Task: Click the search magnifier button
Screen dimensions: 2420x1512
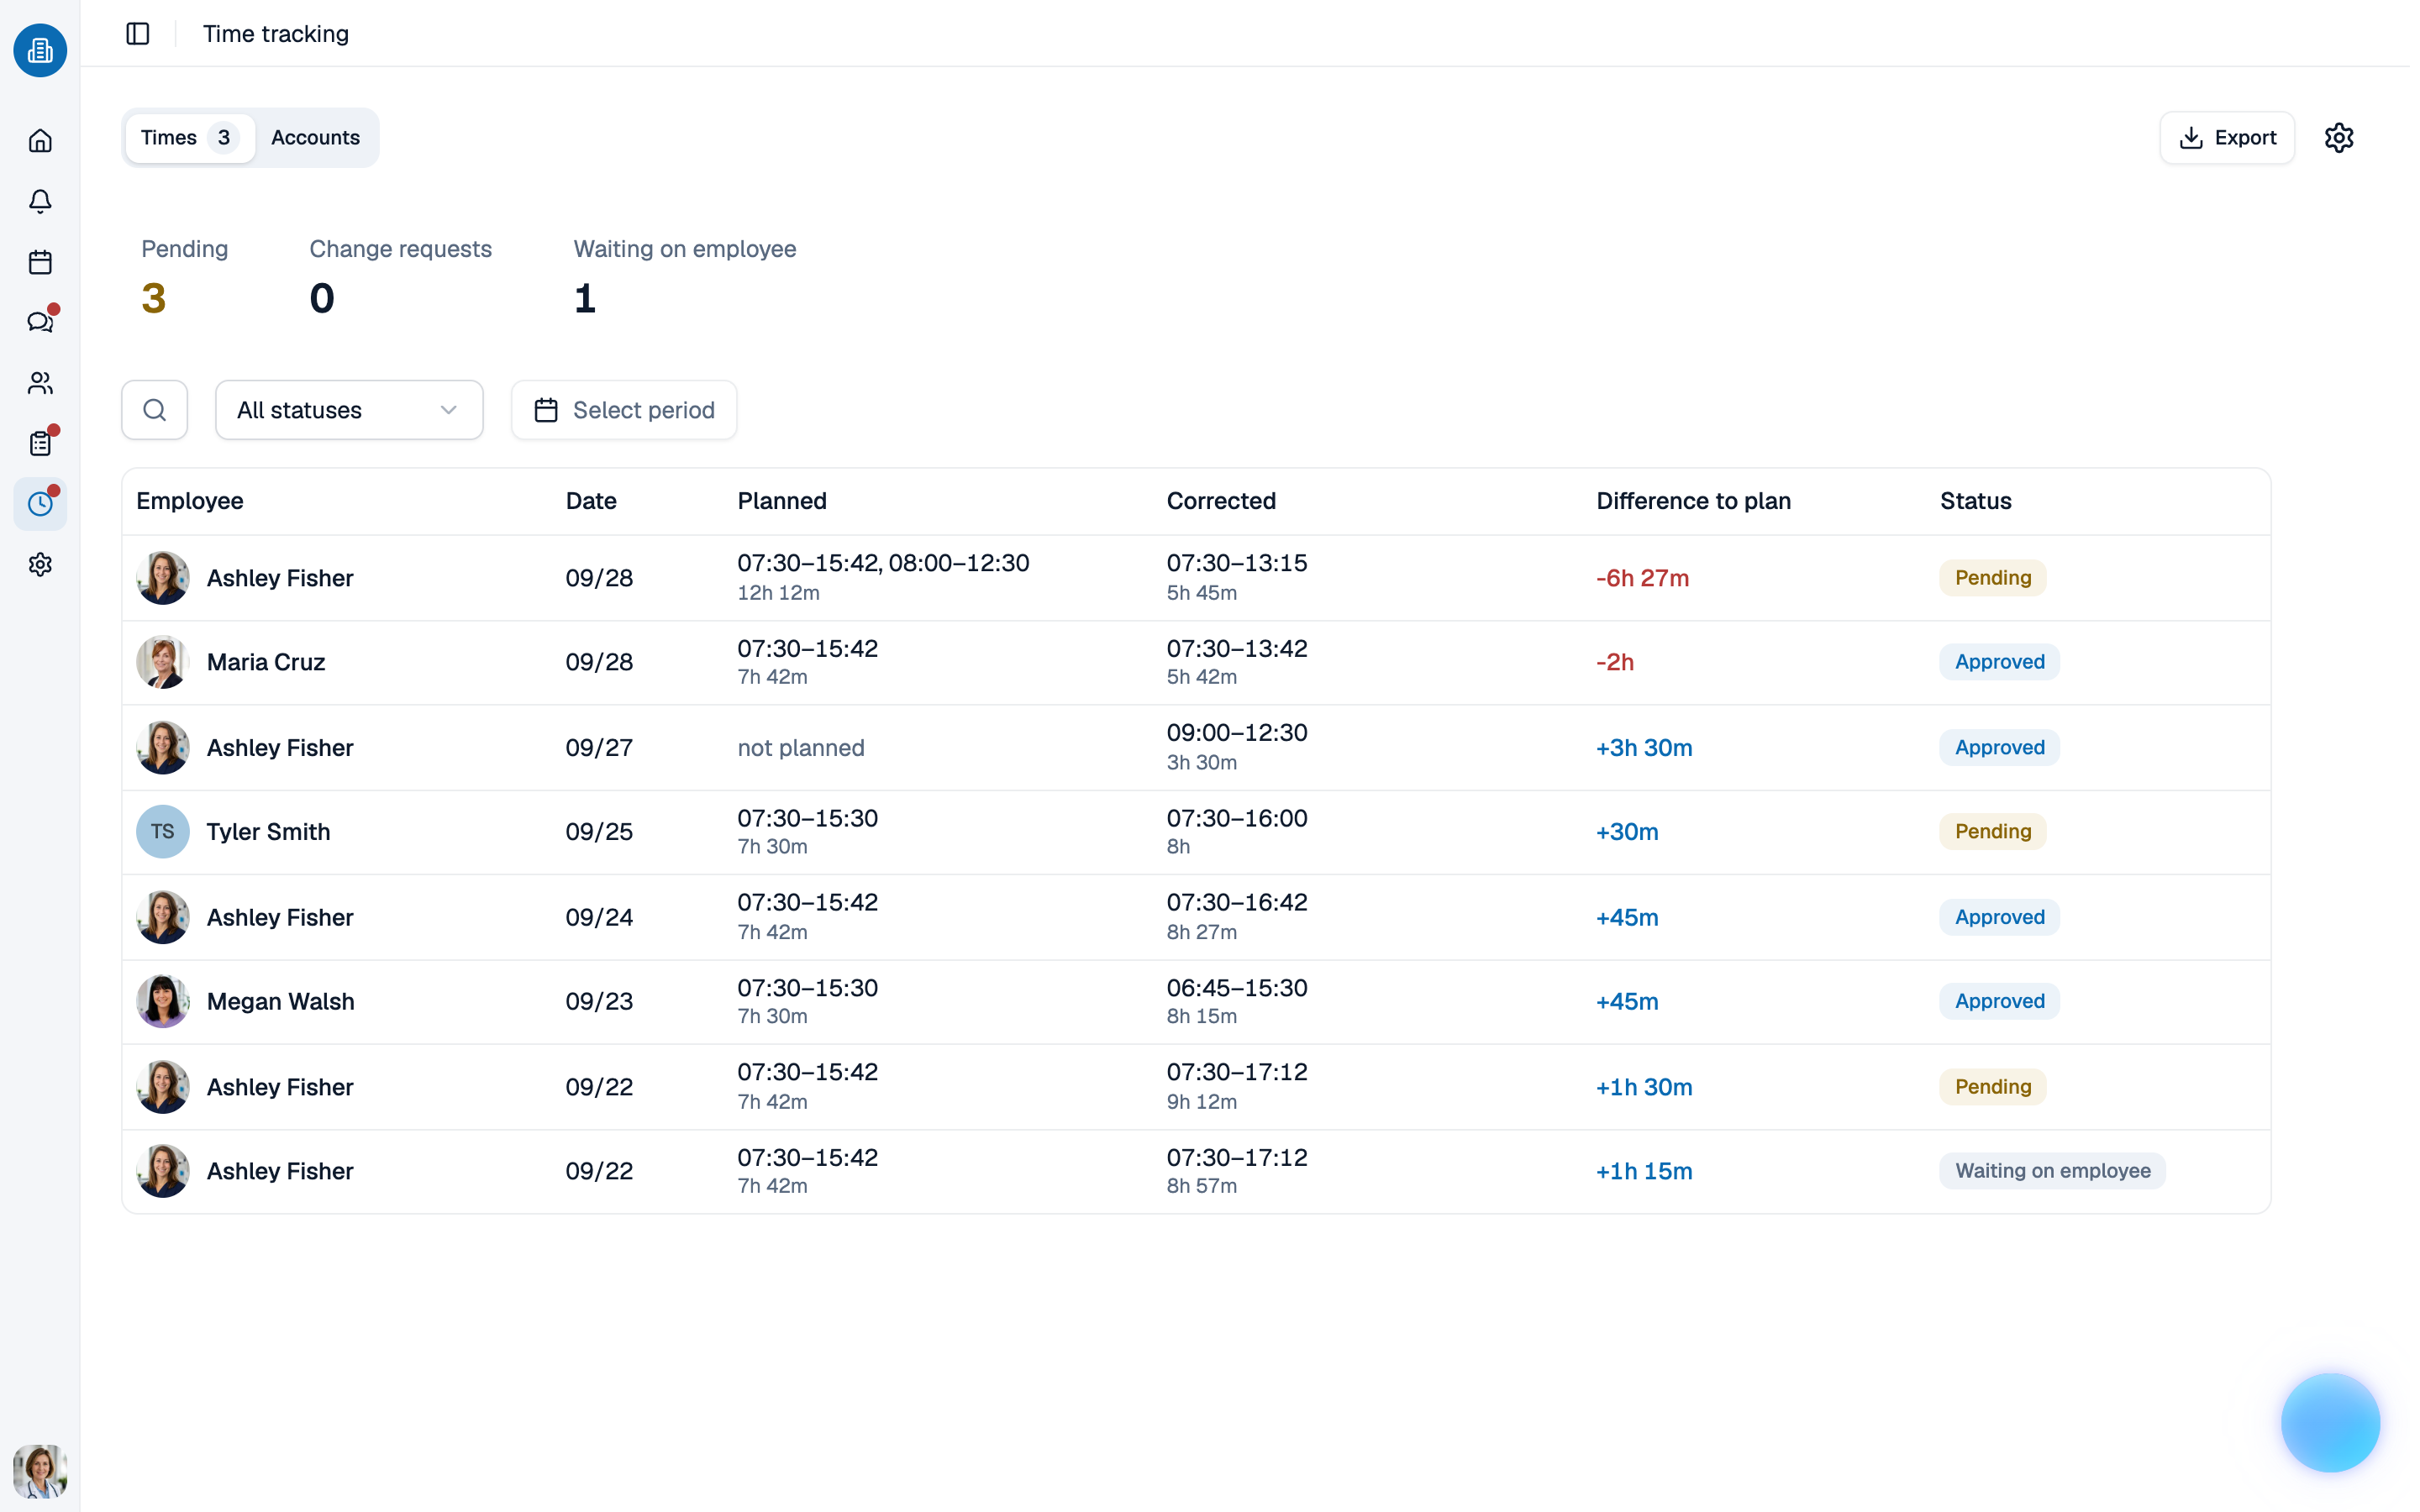Action: [x=155, y=410]
